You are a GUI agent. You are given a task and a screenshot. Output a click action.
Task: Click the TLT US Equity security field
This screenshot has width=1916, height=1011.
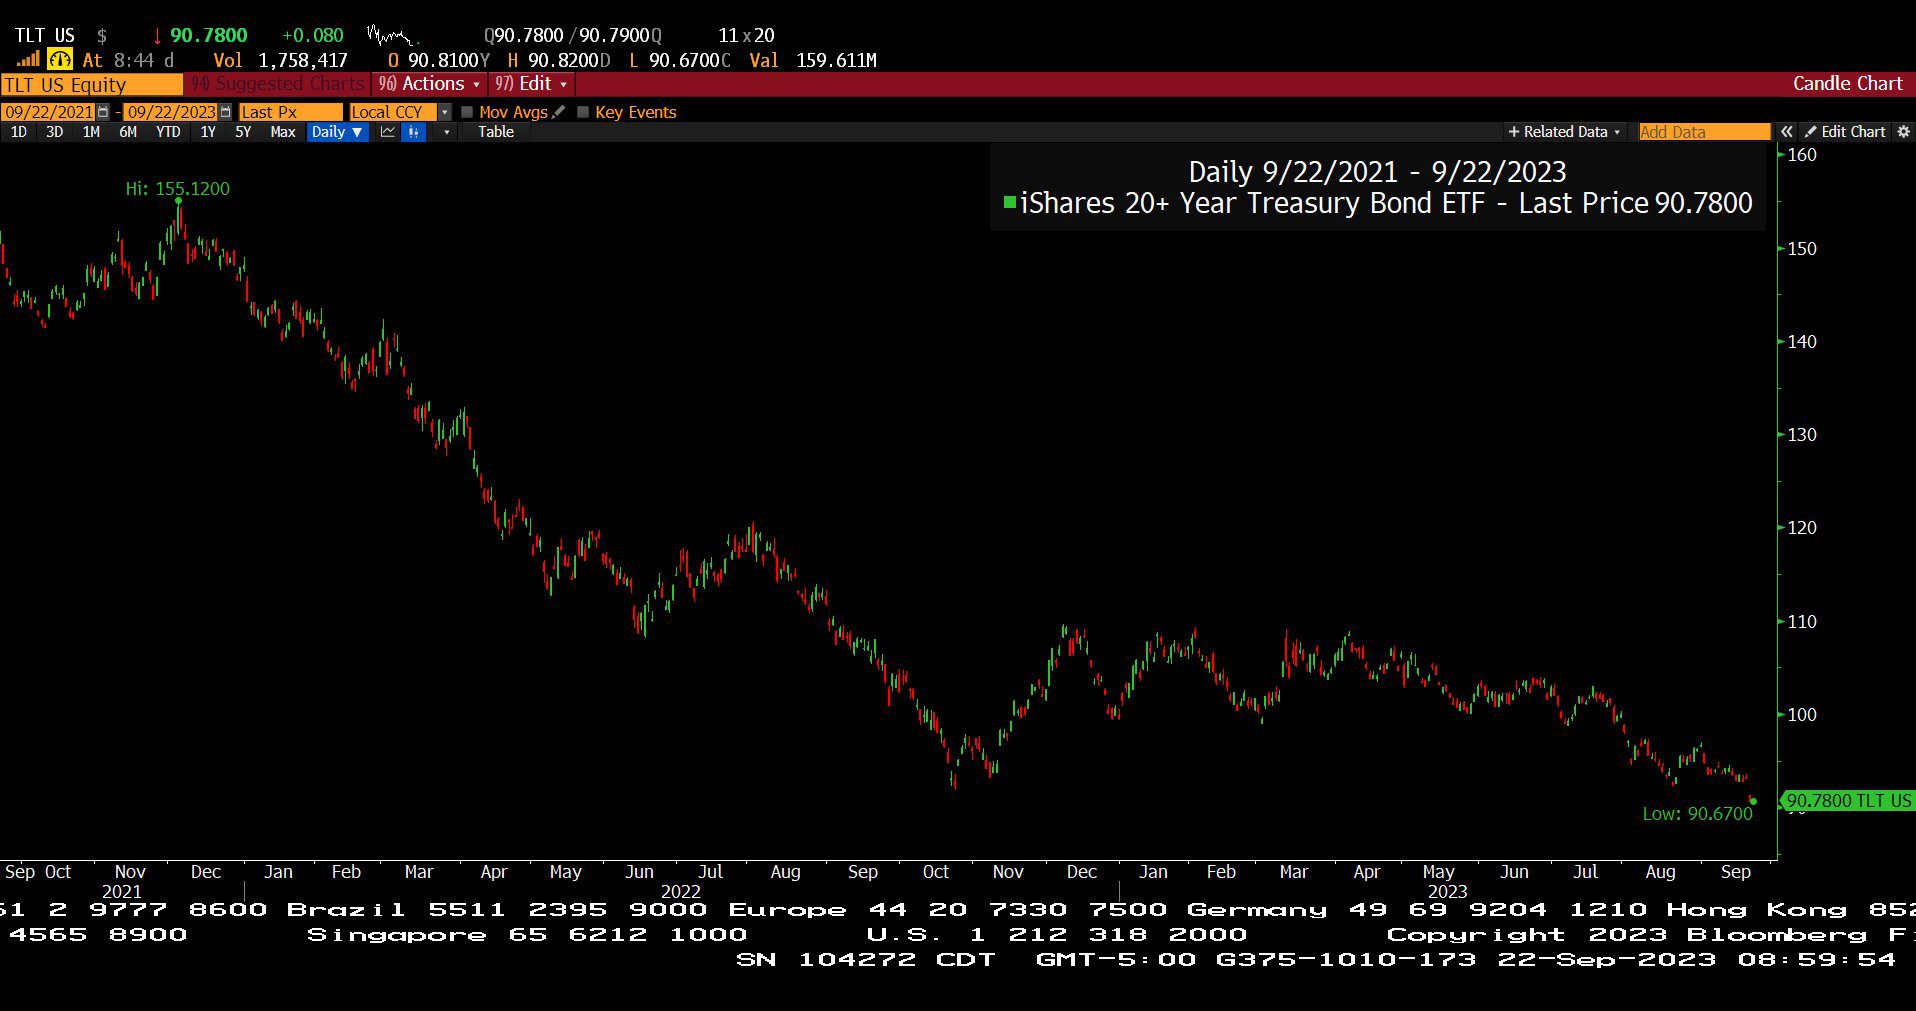point(91,84)
